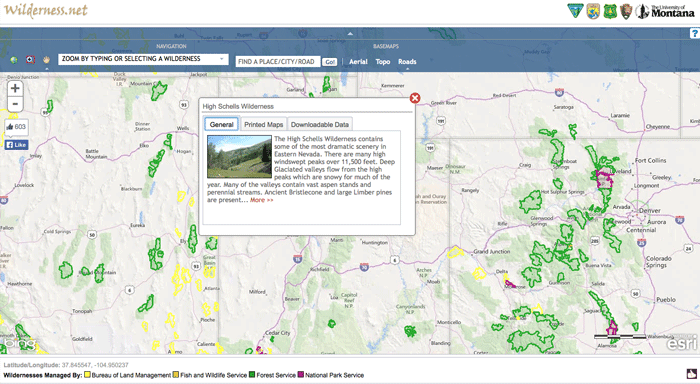The height and width of the screenshot is (384, 700).
Task: Click the Colorado Springs map label
Action: (658, 262)
